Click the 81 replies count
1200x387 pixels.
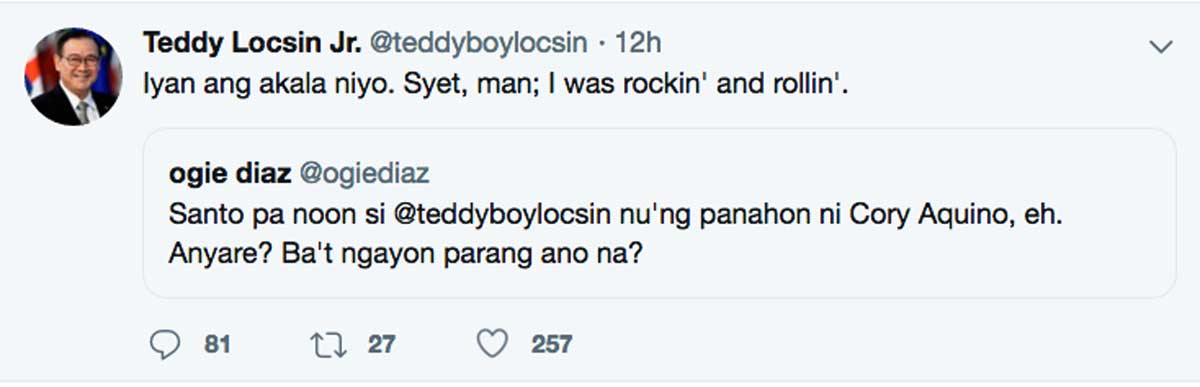217,345
